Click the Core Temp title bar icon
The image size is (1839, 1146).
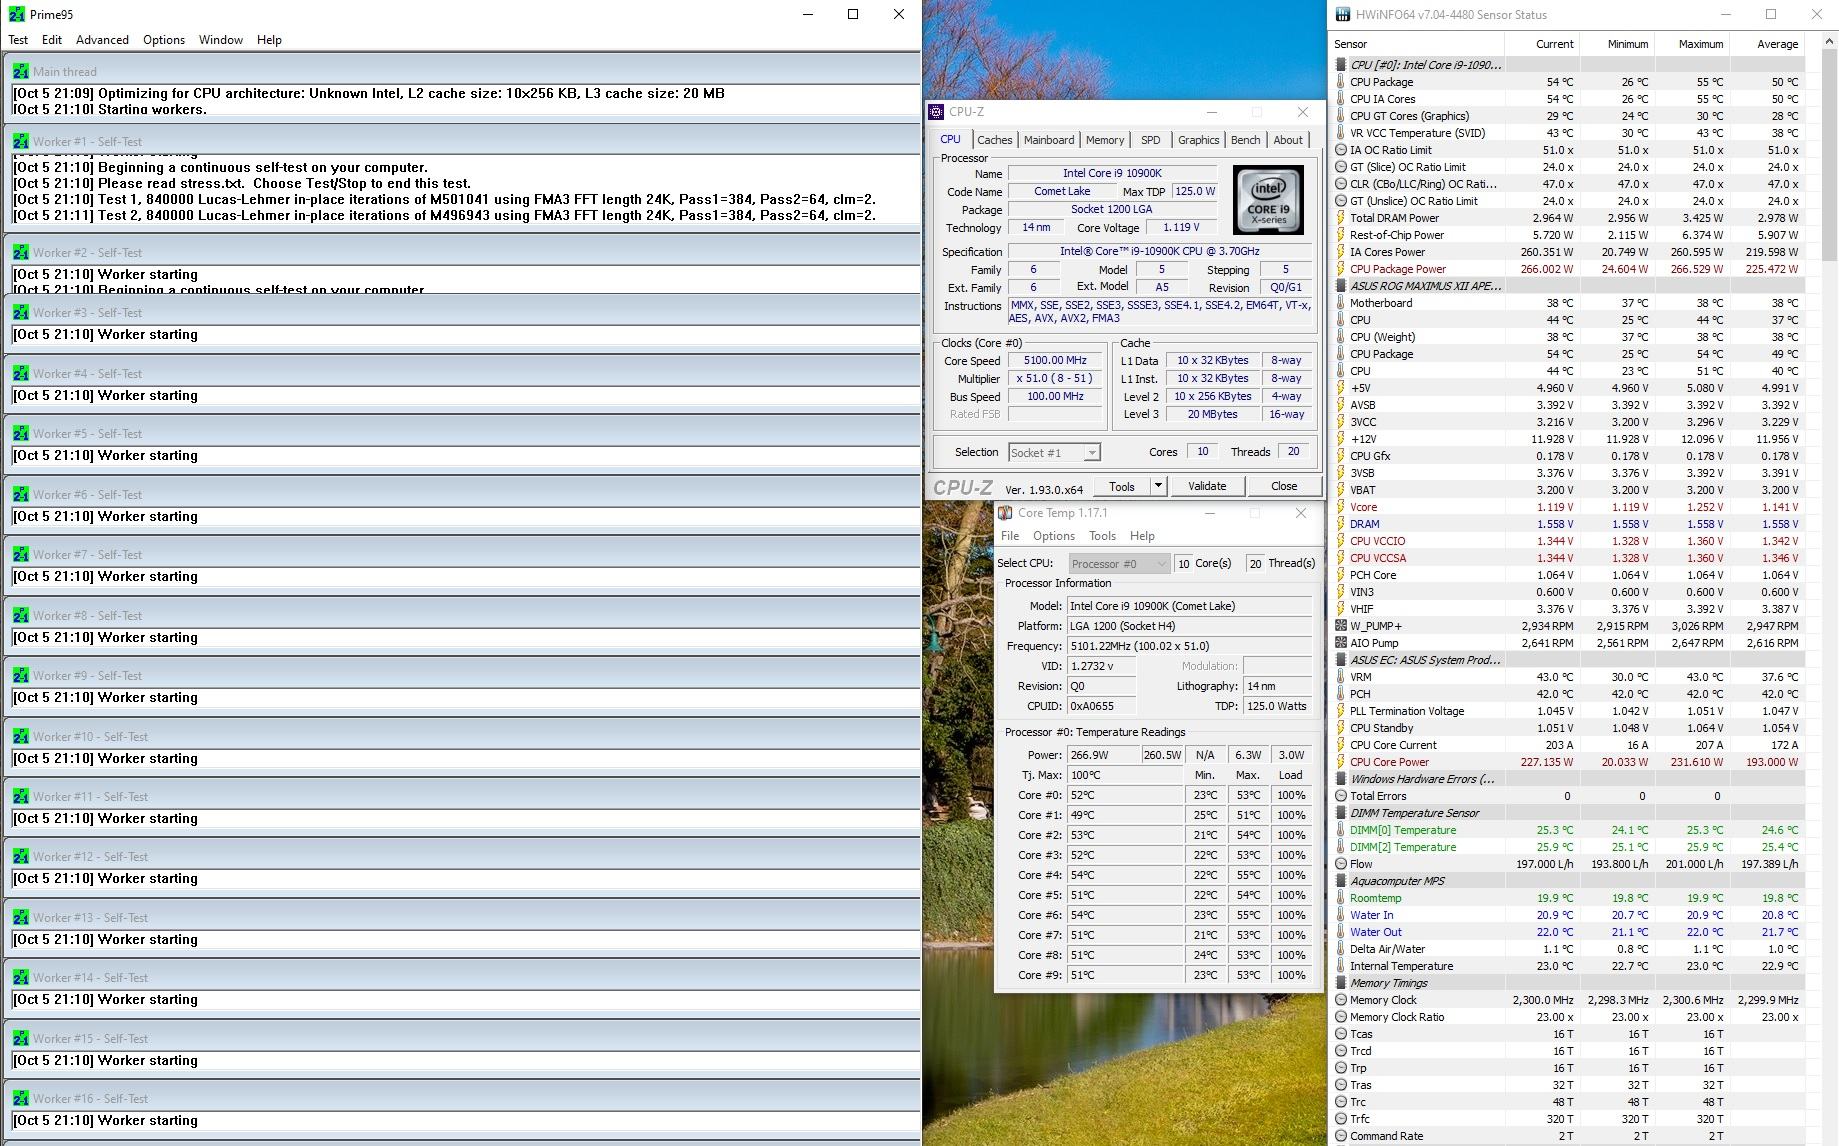[x=1005, y=513]
